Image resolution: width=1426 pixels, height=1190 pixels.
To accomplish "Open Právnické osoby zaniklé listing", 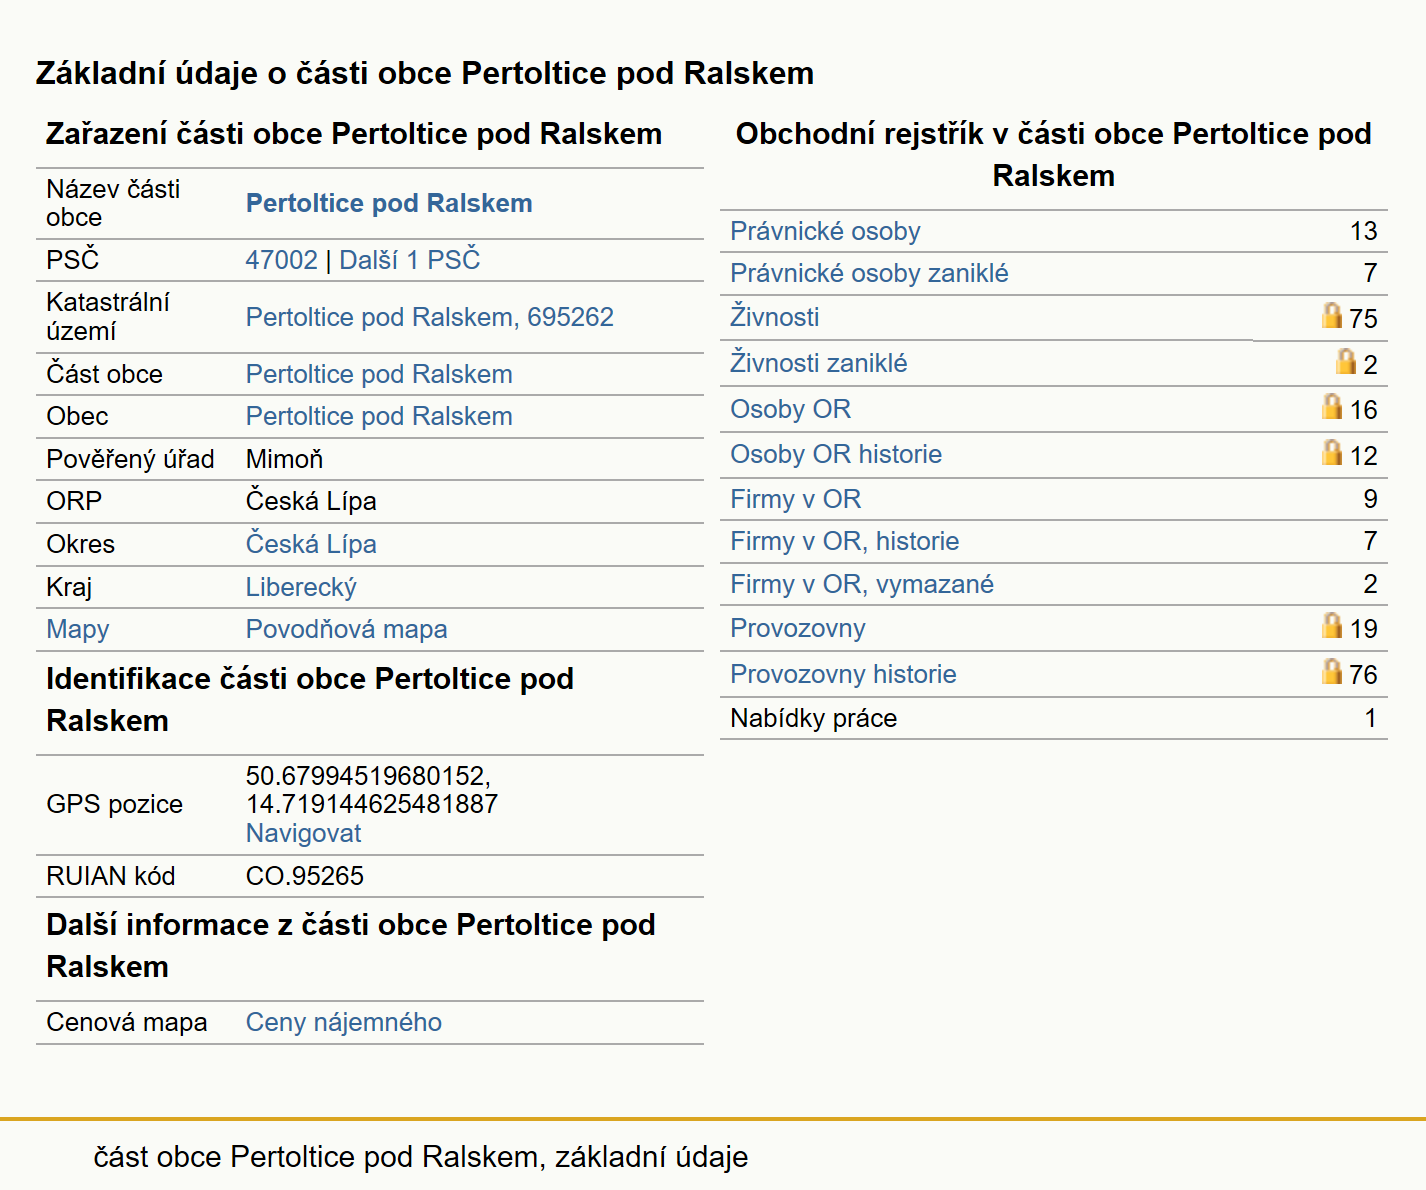I will pos(869,273).
